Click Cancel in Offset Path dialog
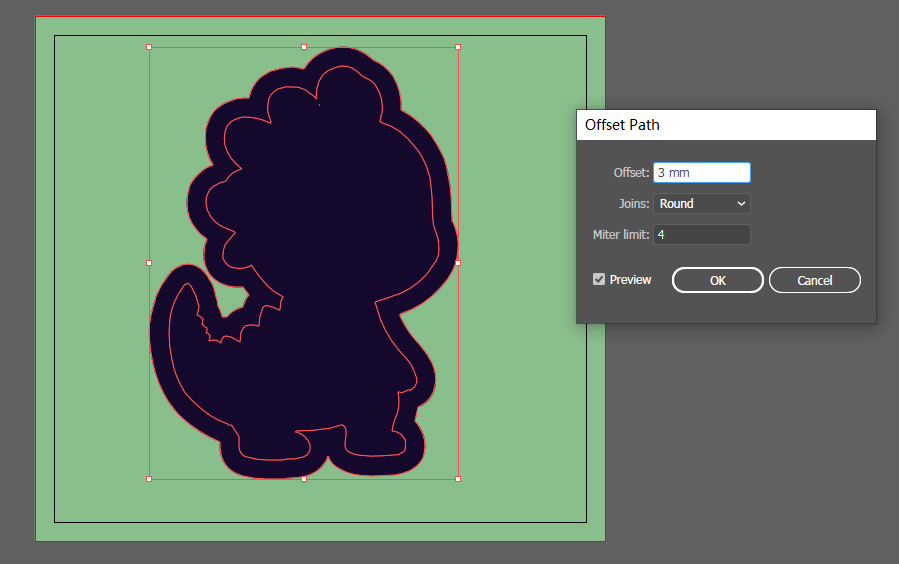The image size is (899, 564). pos(815,280)
